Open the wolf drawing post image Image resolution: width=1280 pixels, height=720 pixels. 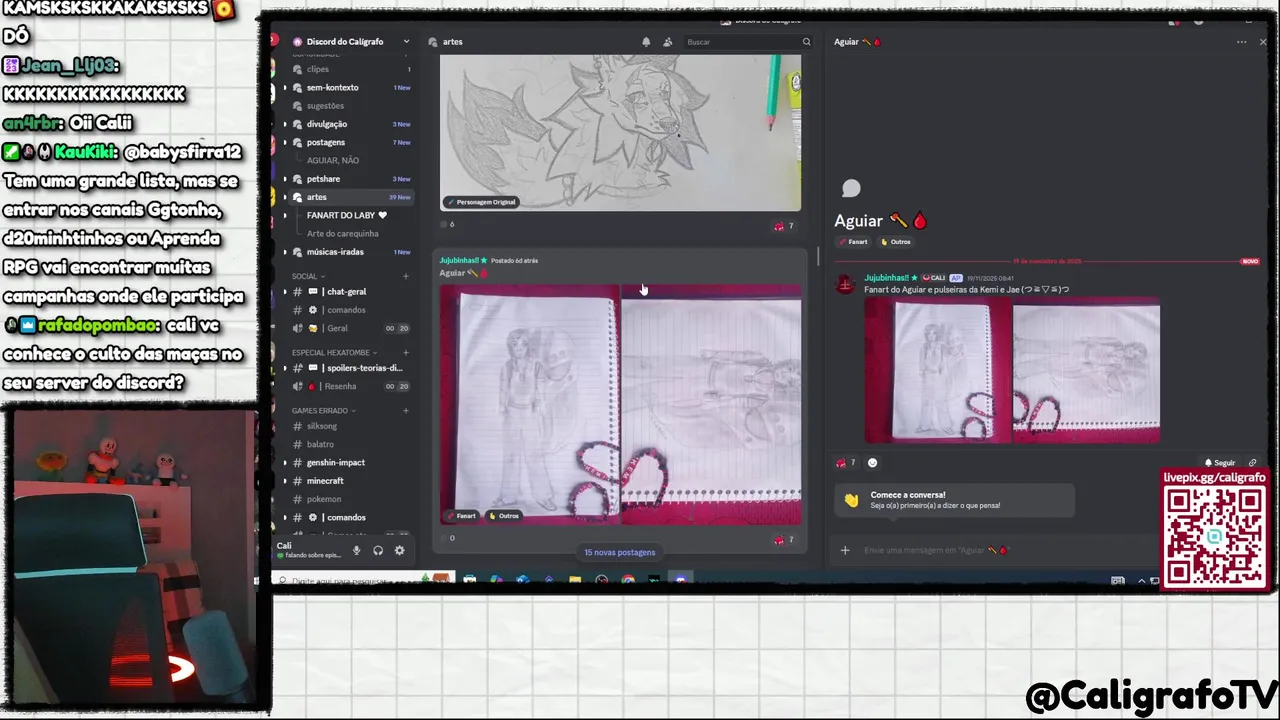pyautogui.click(x=620, y=132)
